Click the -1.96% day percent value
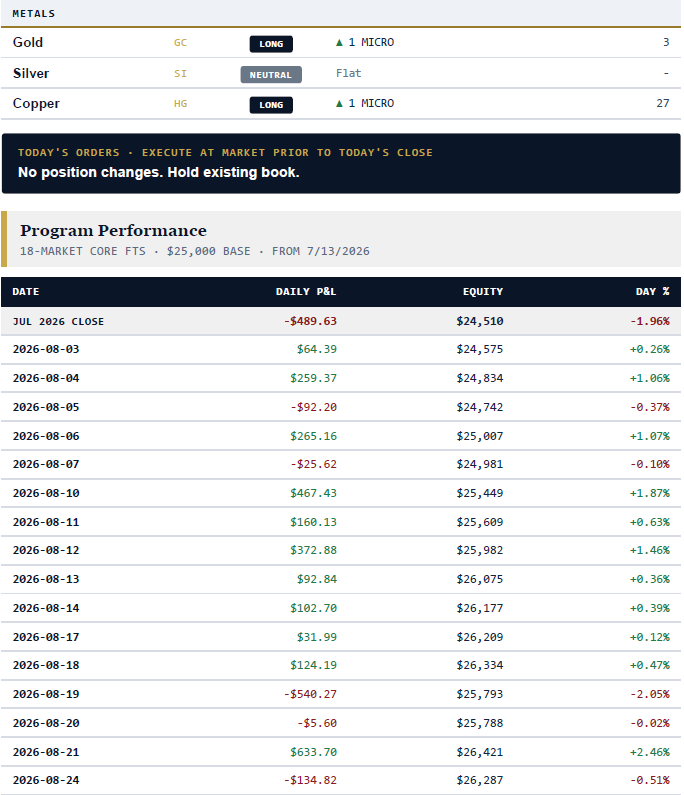Image resolution: width=684 pixels, height=795 pixels. (x=650, y=321)
